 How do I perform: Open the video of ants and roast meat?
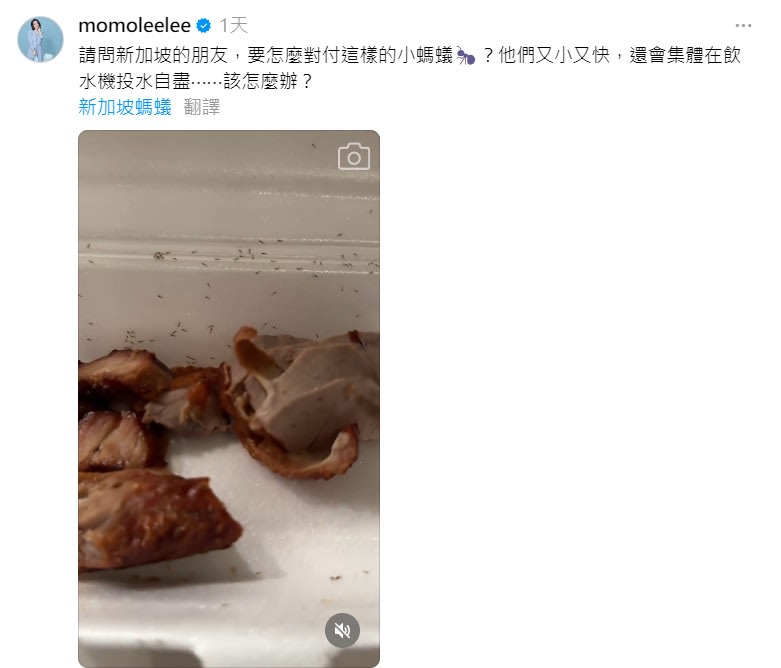(x=229, y=399)
